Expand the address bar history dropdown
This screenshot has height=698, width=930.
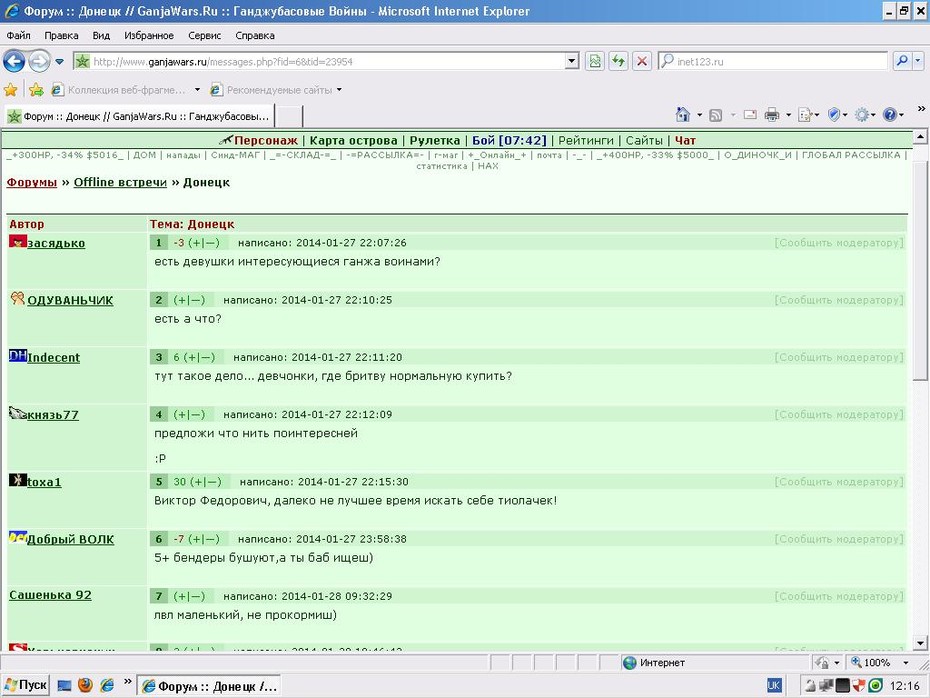pos(572,61)
